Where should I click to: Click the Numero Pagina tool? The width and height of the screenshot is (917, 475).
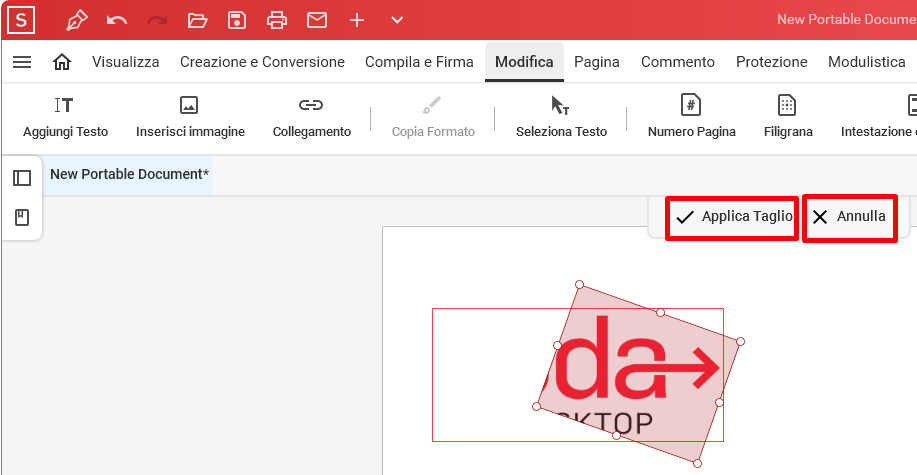point(691,118)
